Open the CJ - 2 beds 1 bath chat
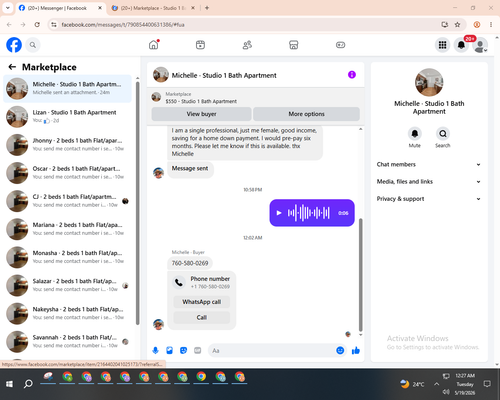Image resolution: width=500 pixels, height=400 pixels. 67,201
